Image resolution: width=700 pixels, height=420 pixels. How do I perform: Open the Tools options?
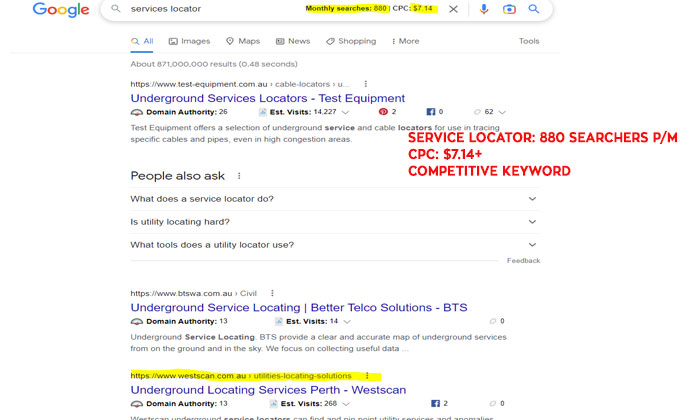coord(529,41)
